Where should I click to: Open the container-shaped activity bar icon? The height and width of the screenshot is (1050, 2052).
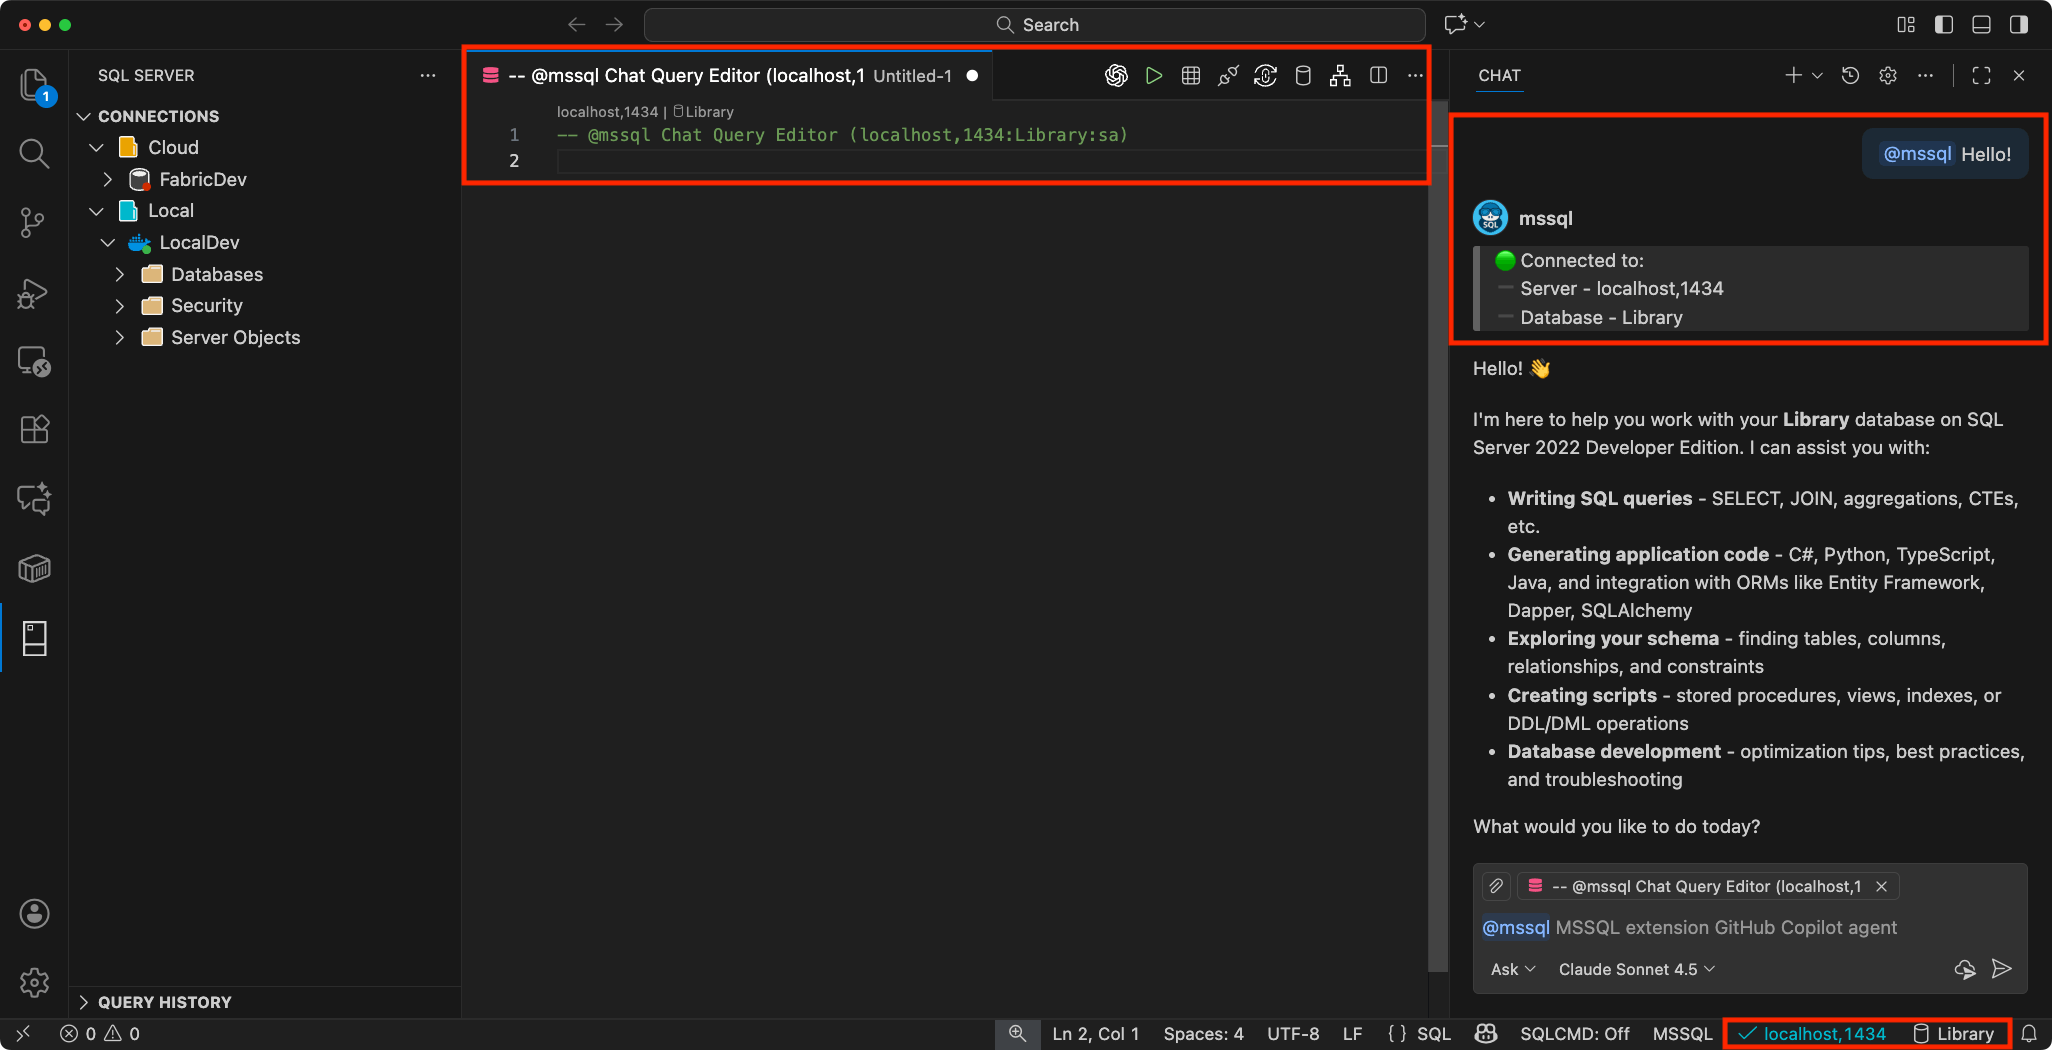(x=34, y=568)
